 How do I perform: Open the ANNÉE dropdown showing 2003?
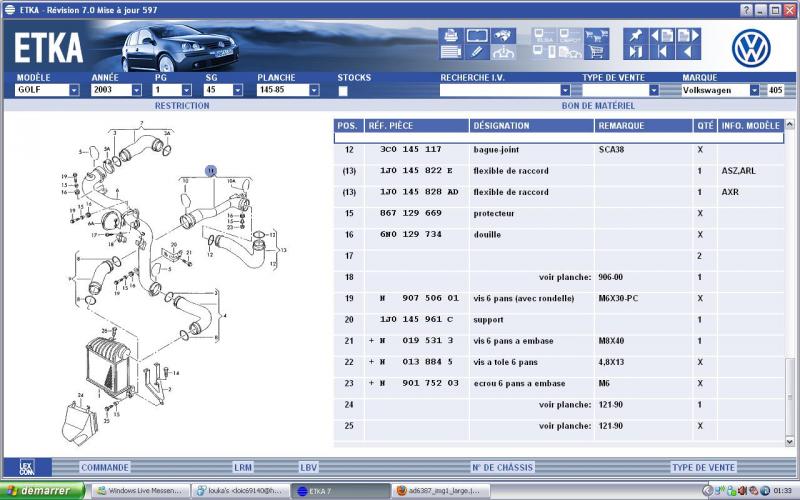(x=136, y=90)
